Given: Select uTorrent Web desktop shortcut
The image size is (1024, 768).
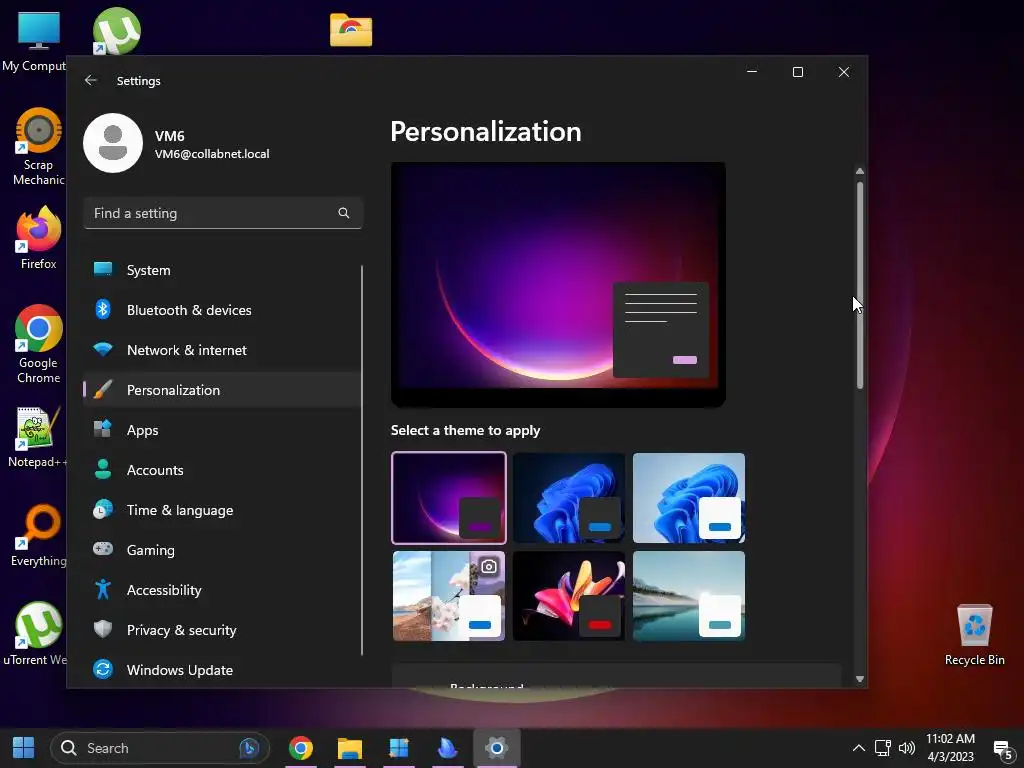Looking at the screenshot, I should click(x=37, y=633).
